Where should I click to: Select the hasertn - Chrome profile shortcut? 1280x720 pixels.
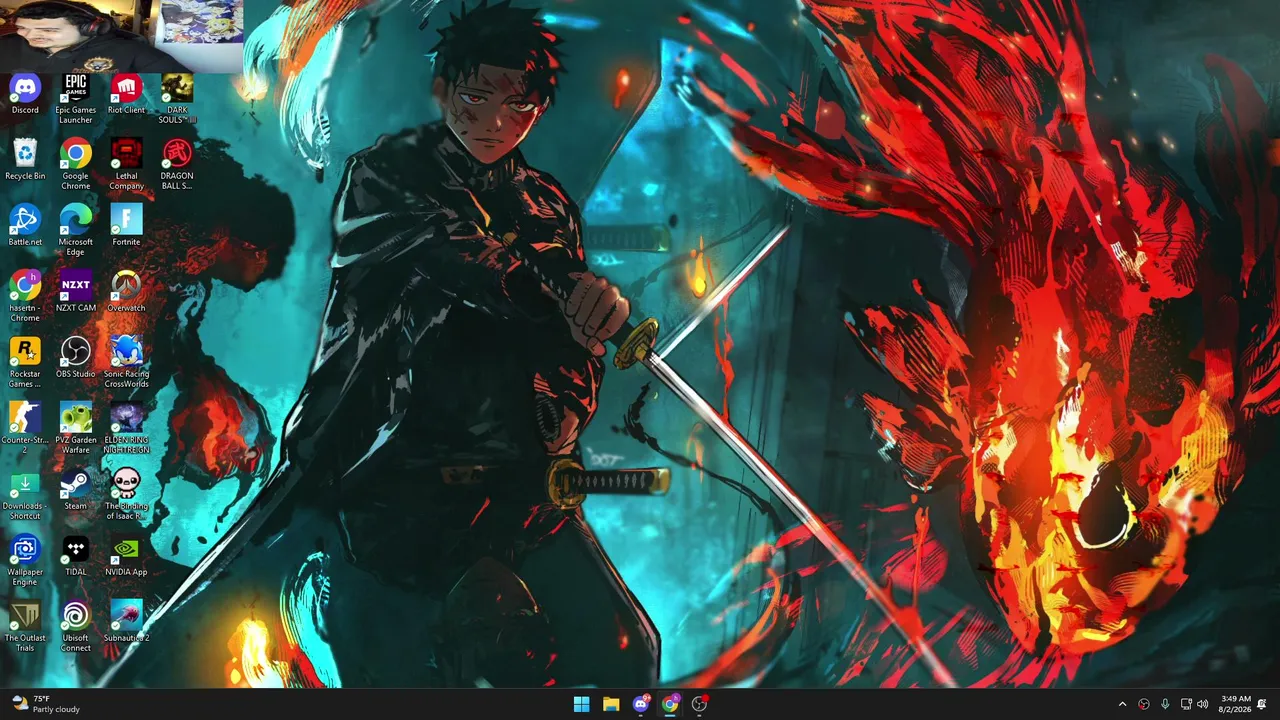25,297
